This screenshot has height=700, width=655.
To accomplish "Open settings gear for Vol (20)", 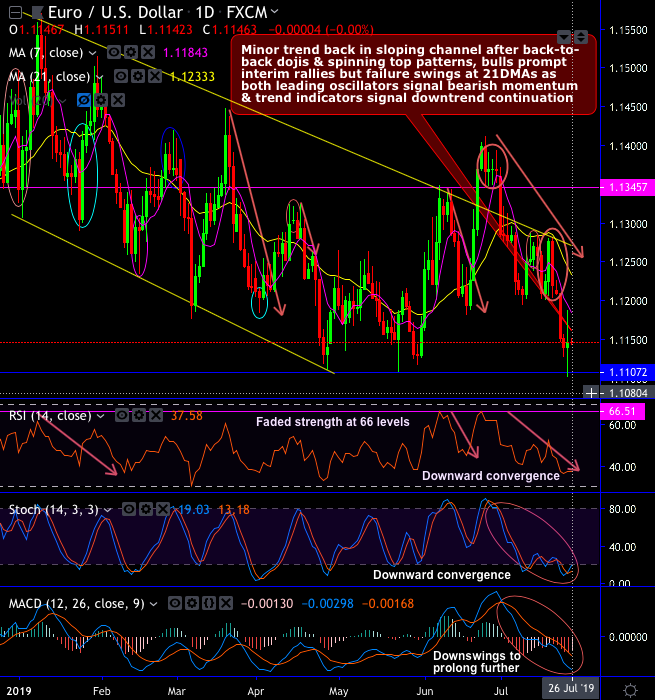I will [x=101, y=100].
